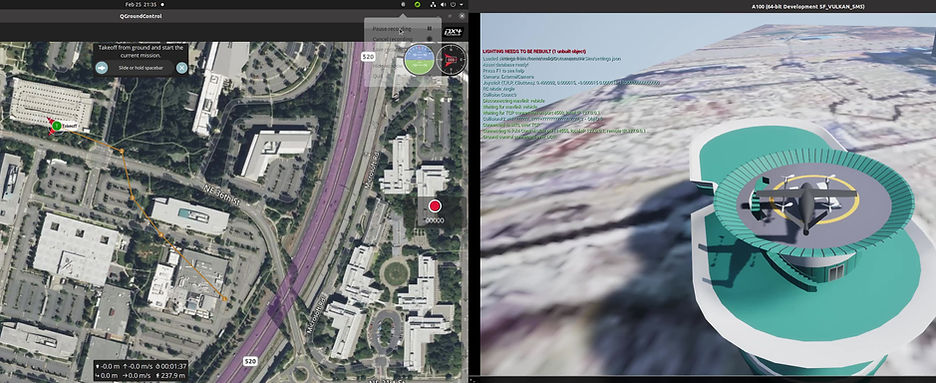Dismiss the takeoff confirmation with the X icon
Screen dimensions: 936x383
[181, 68]
